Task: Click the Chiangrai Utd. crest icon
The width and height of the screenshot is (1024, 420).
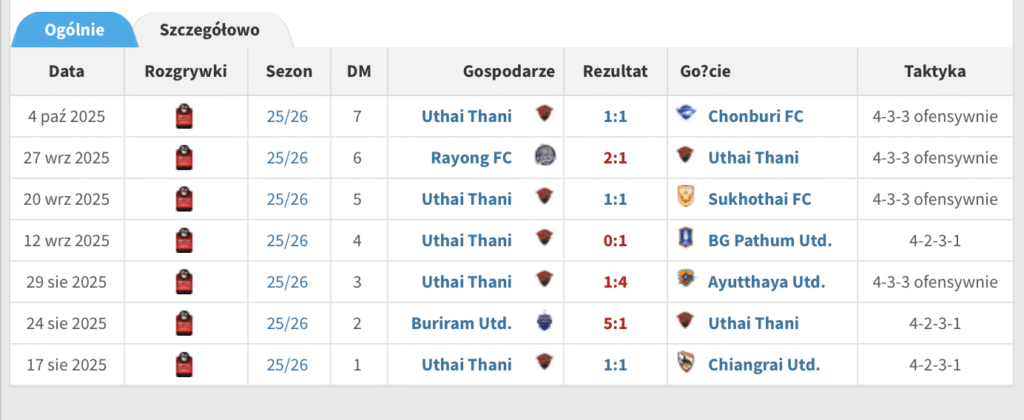Action: 685,363
